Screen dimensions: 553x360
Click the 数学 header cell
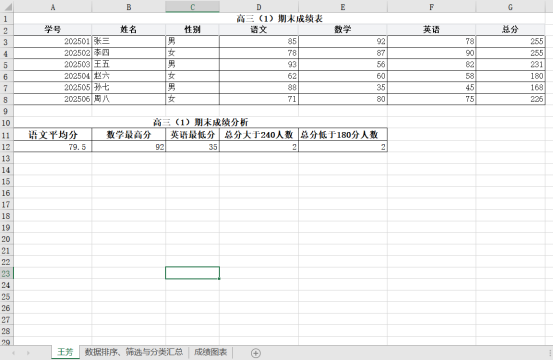coord(343,30)
